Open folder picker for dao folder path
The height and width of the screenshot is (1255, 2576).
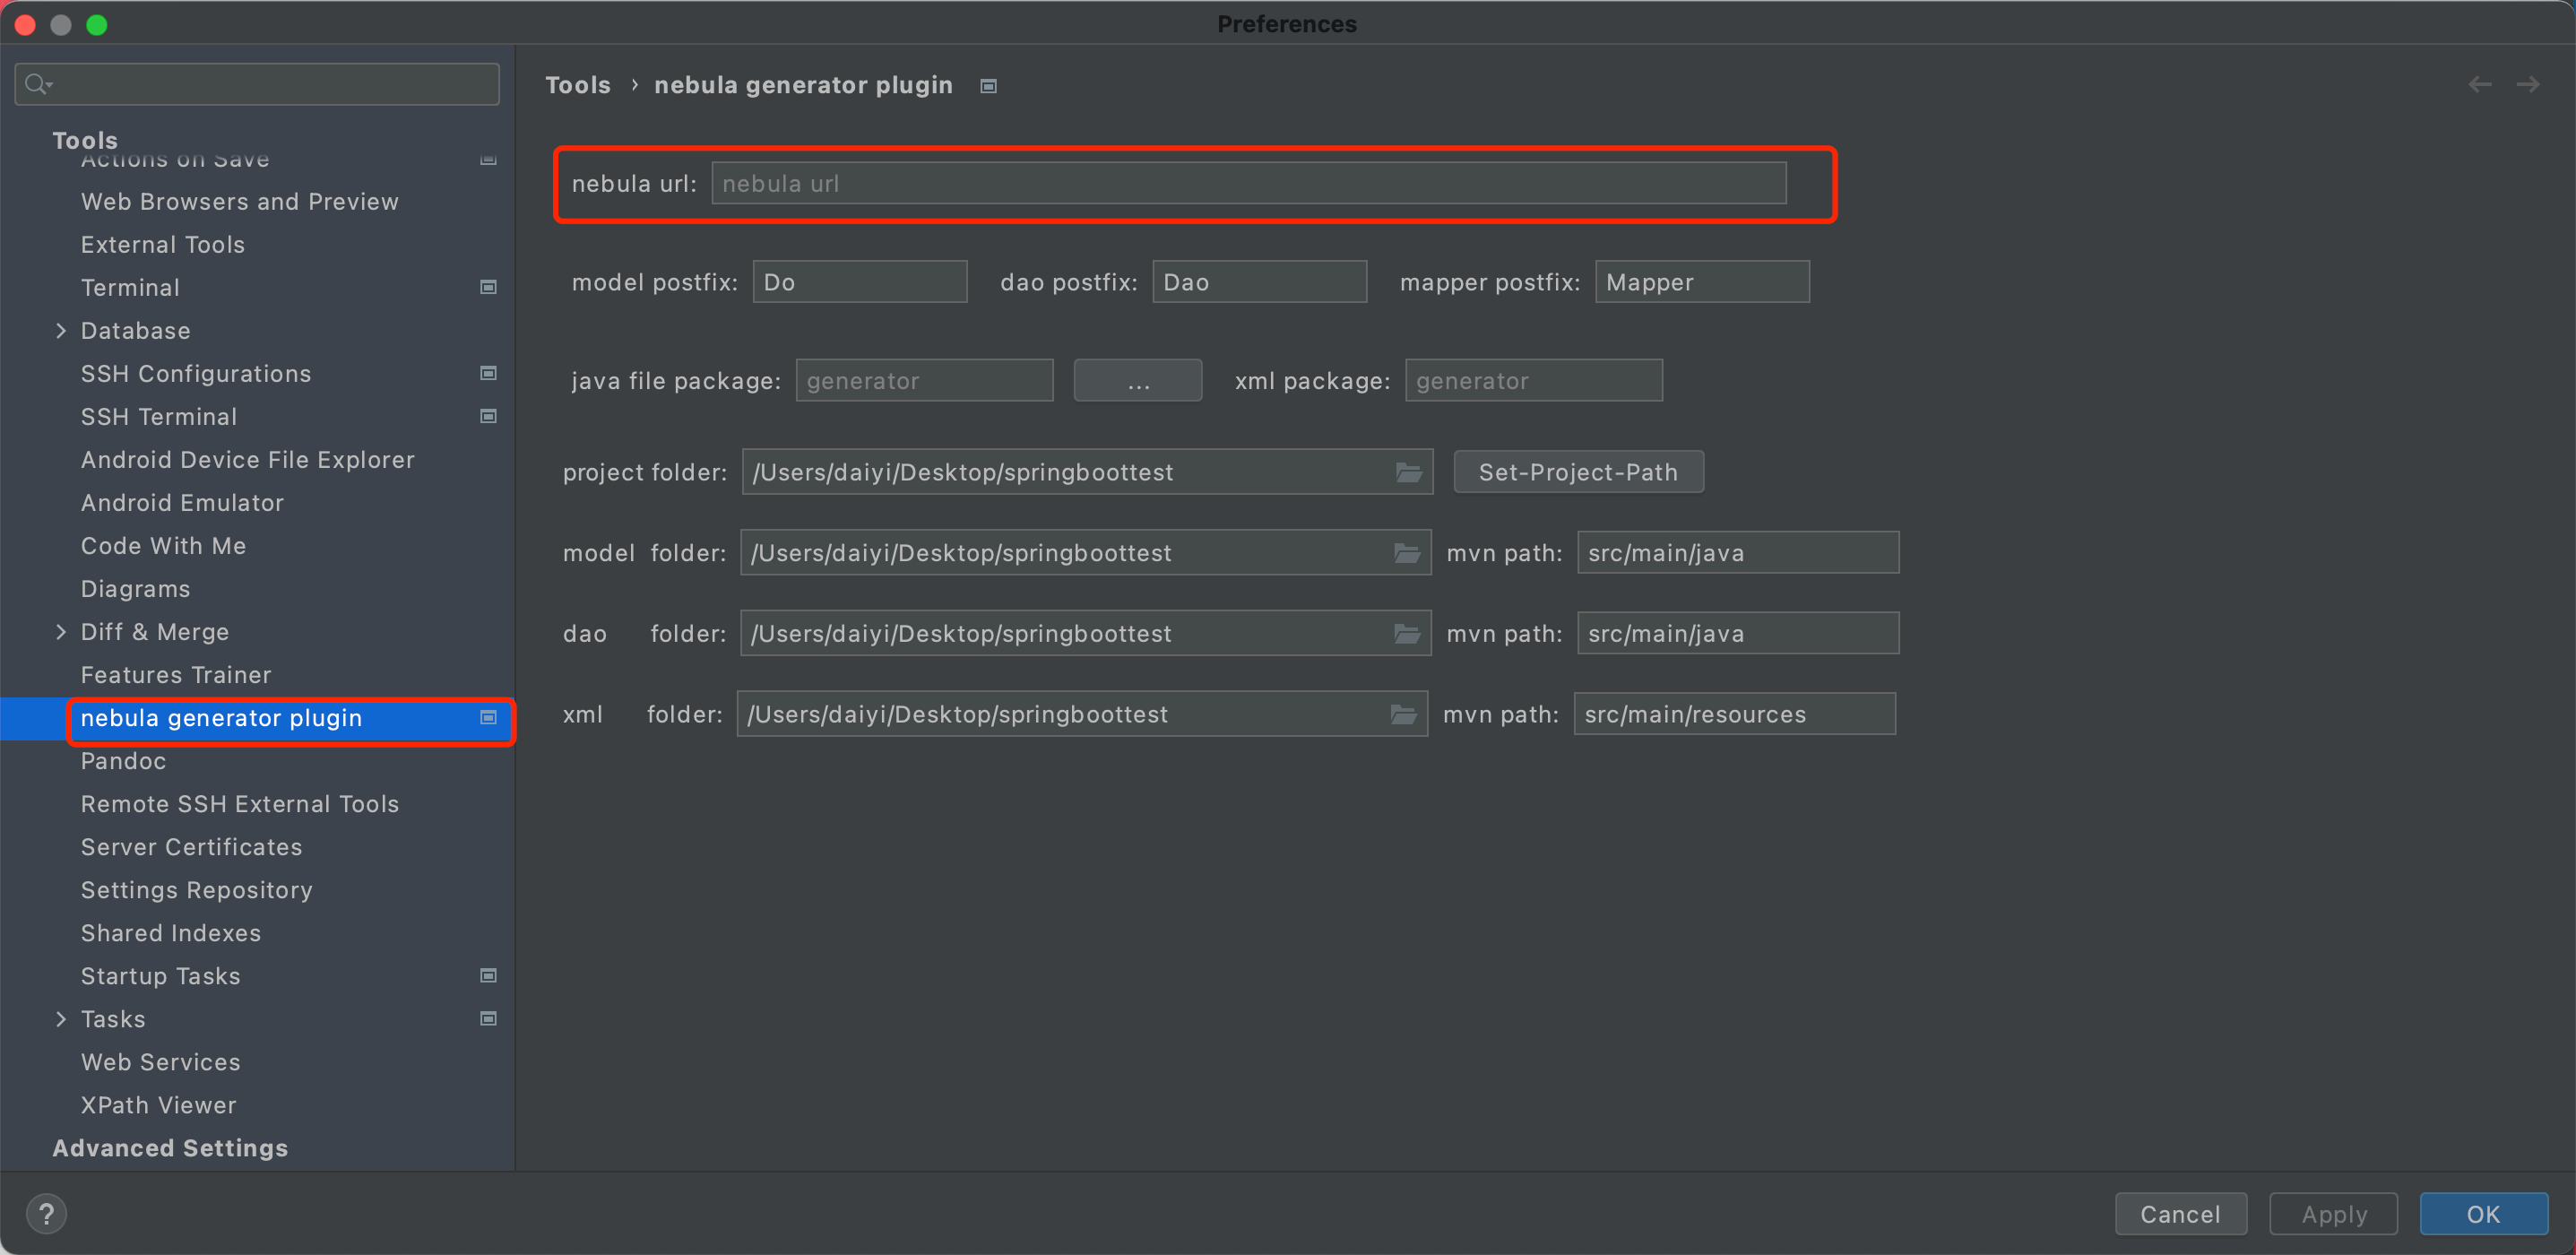point(1407,633)
